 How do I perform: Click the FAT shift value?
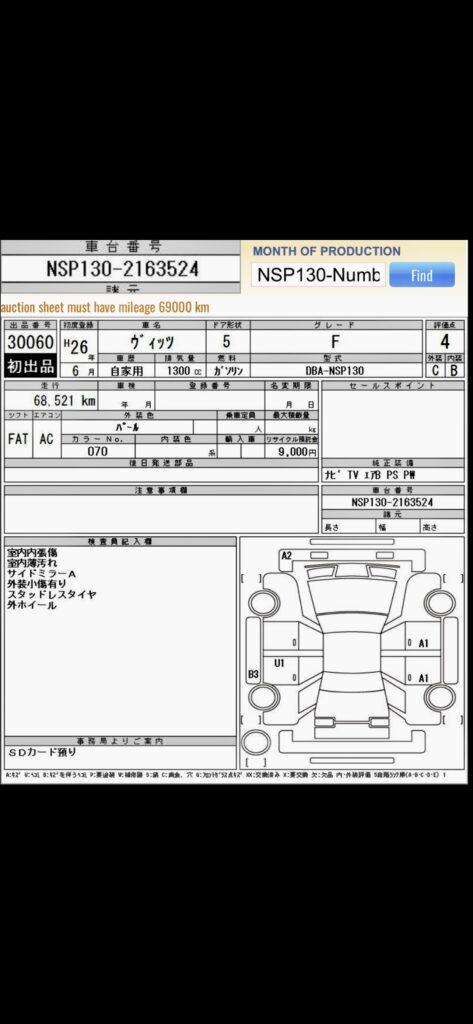coord(18,438)
